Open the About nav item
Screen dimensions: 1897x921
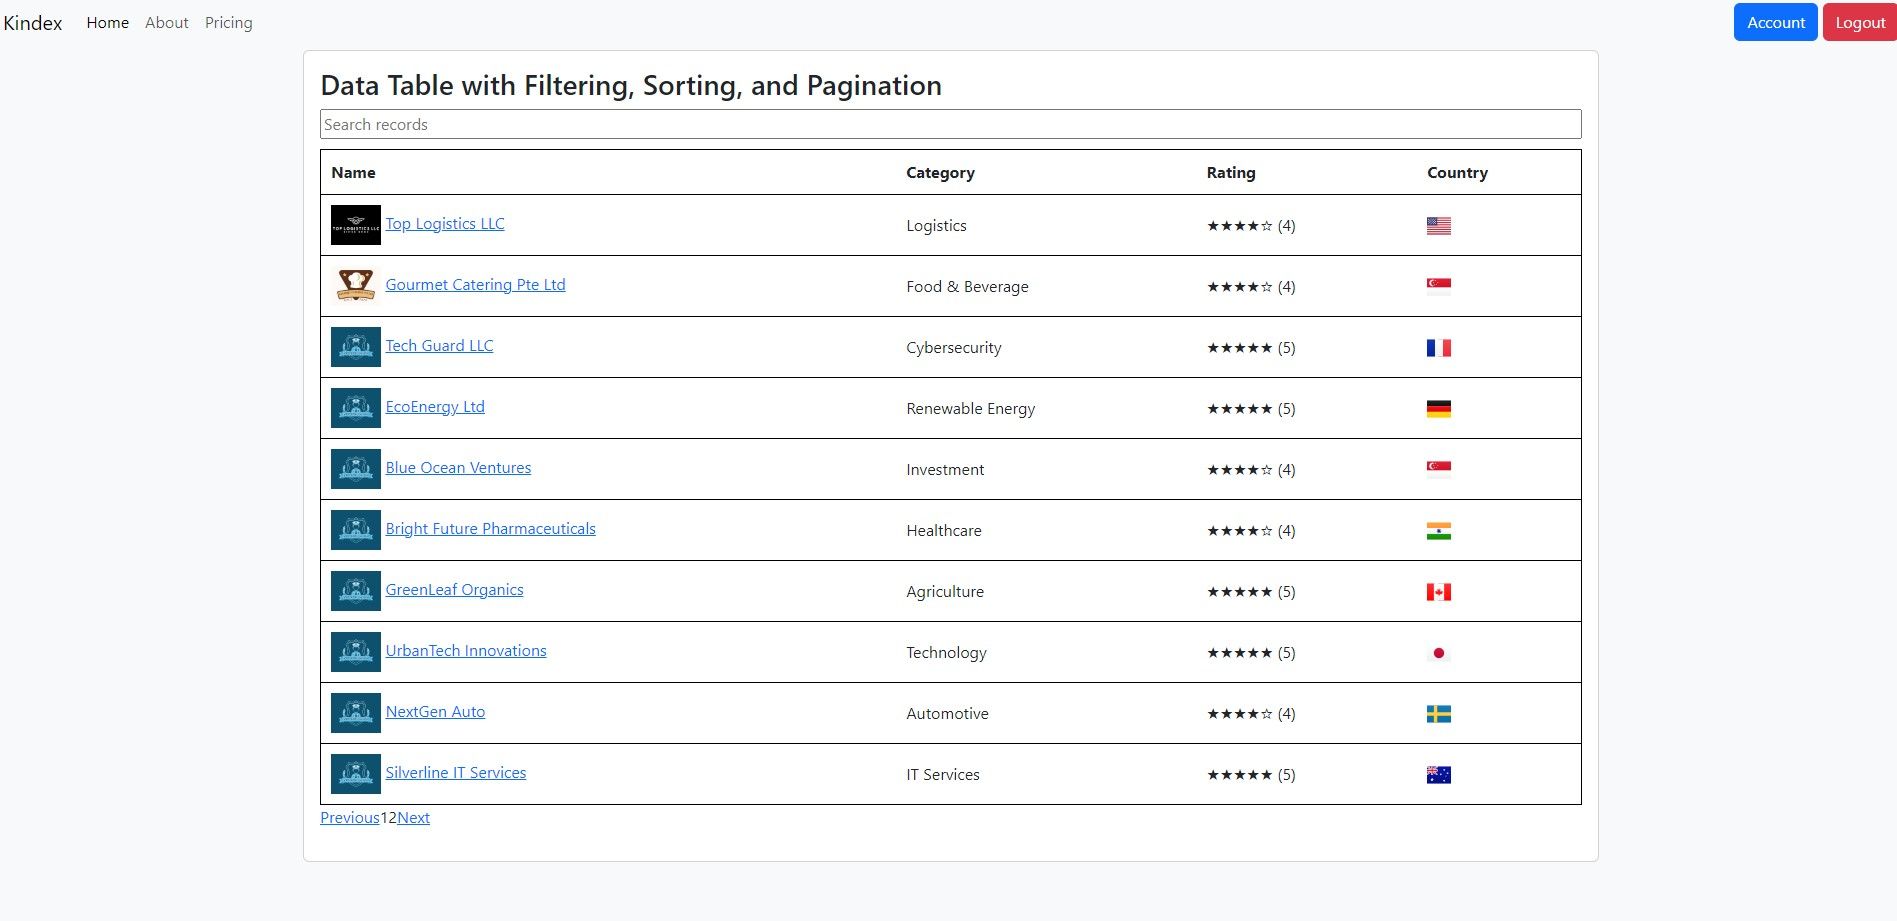tap(167, 23)
